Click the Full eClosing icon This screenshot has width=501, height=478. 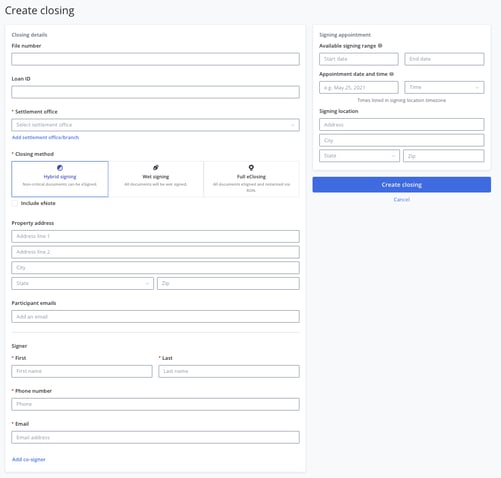pos(251,167)
